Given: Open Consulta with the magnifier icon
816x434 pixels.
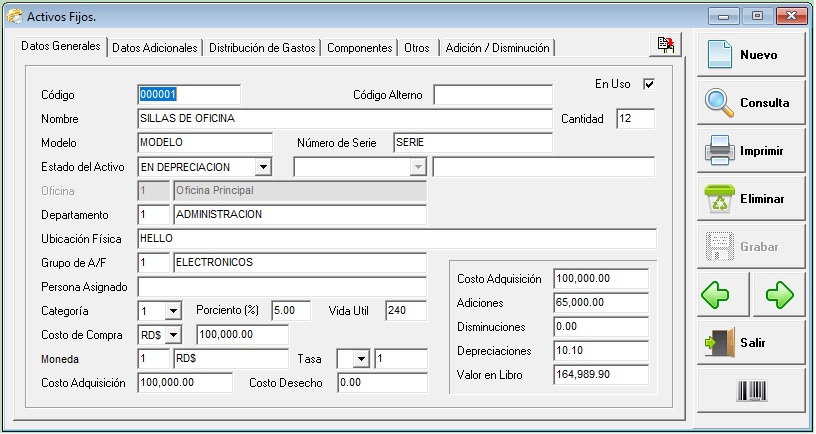Looking at the screenshot, I should point(720,102).
